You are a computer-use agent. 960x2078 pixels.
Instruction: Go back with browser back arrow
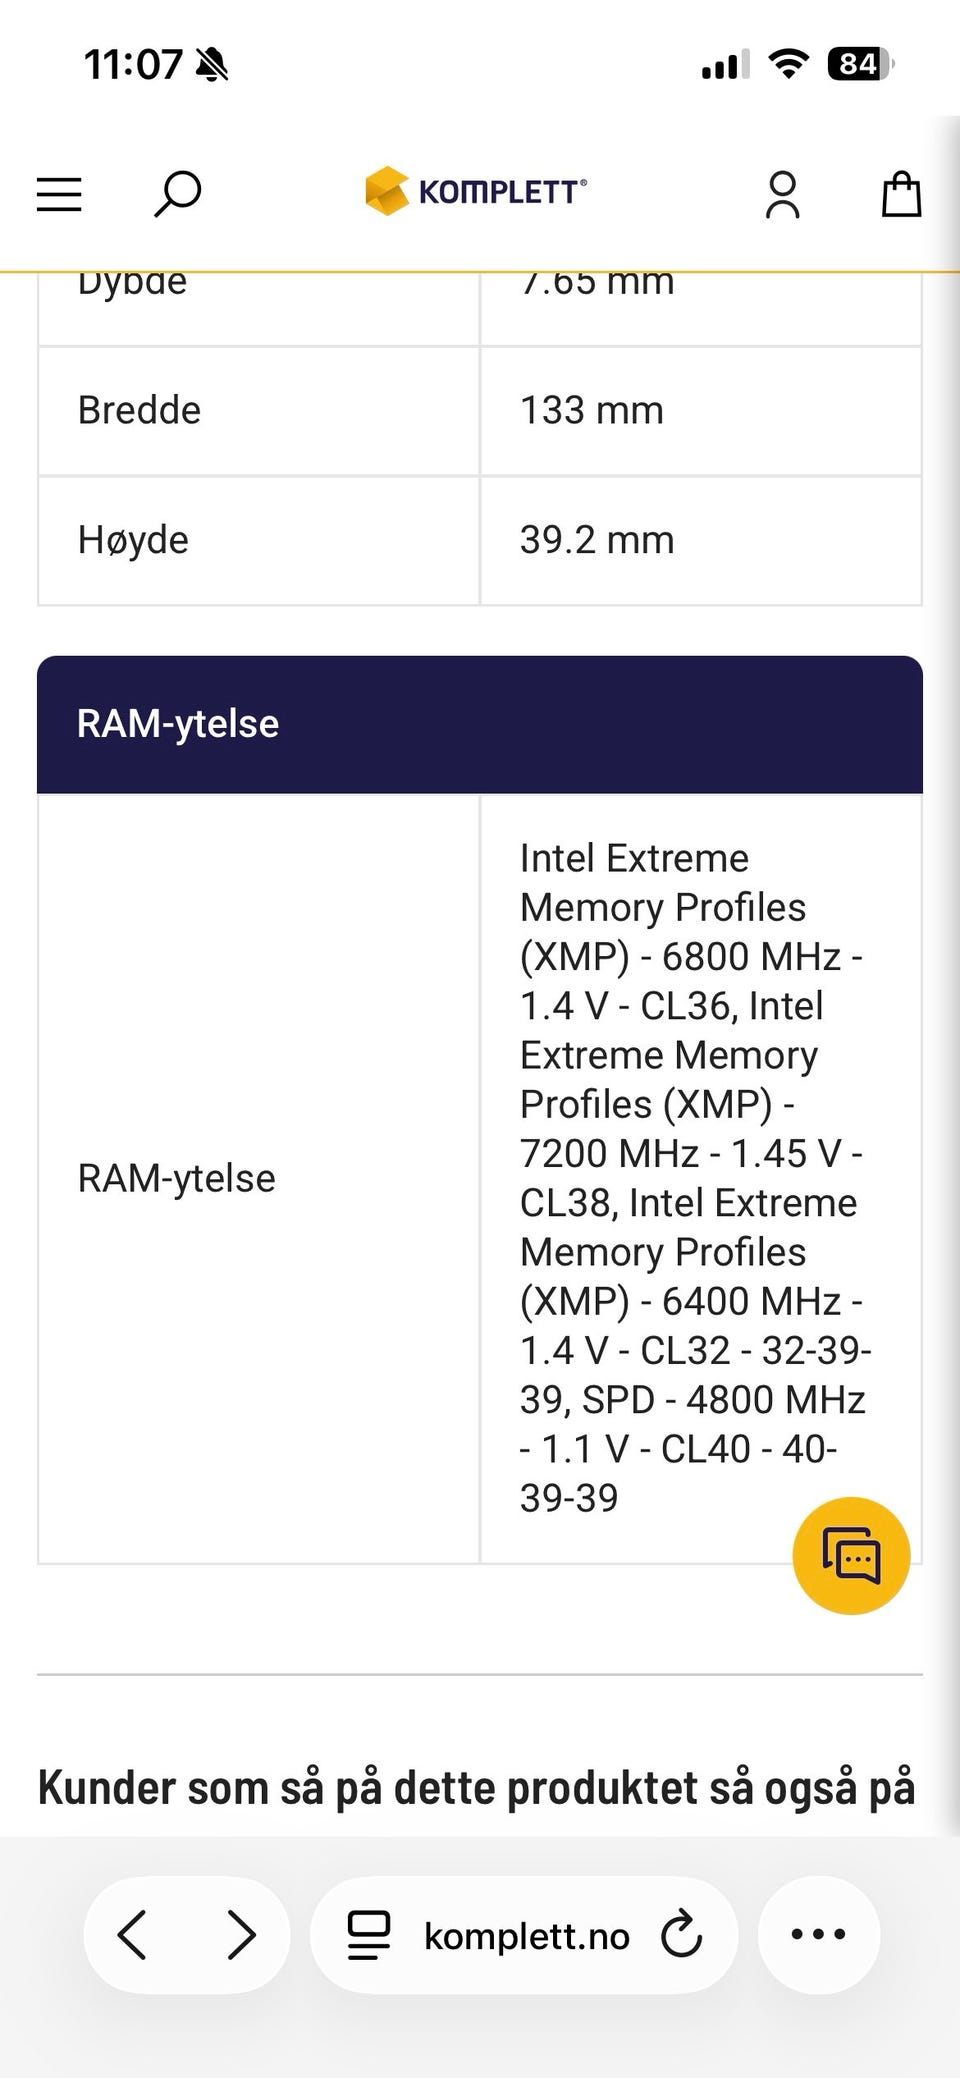(133, 1934)
